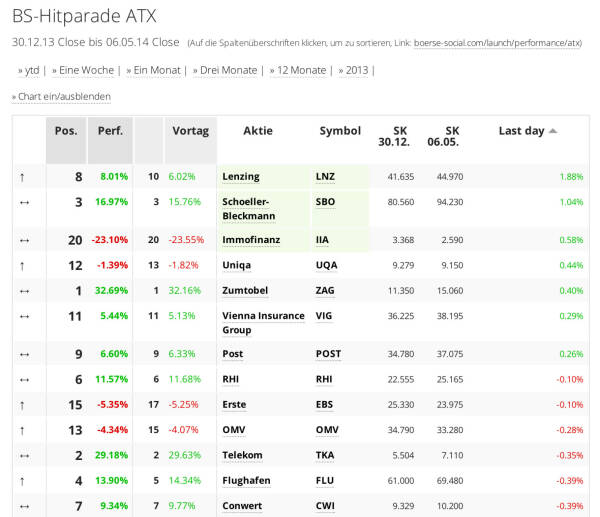Click the up arrow in Erste row
Viewport: 600px width, 517px height.
tap(23, 404)
